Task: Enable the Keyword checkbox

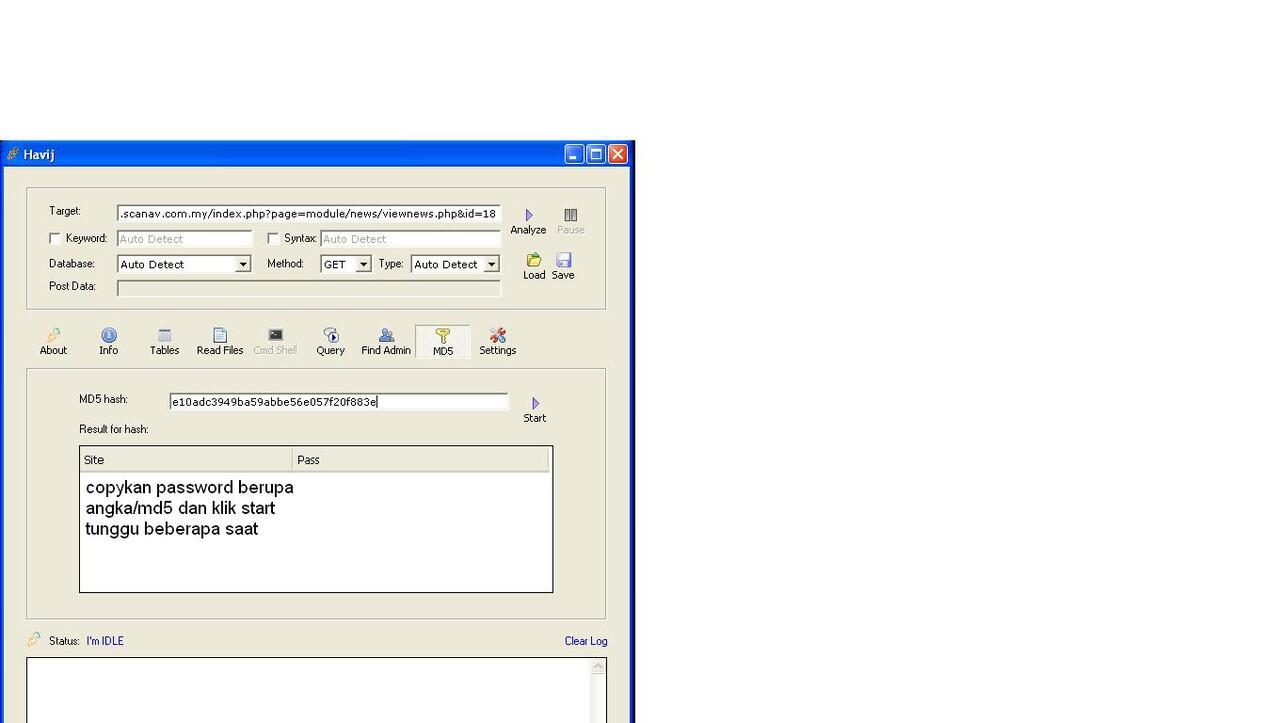Action: pos(55,239)
